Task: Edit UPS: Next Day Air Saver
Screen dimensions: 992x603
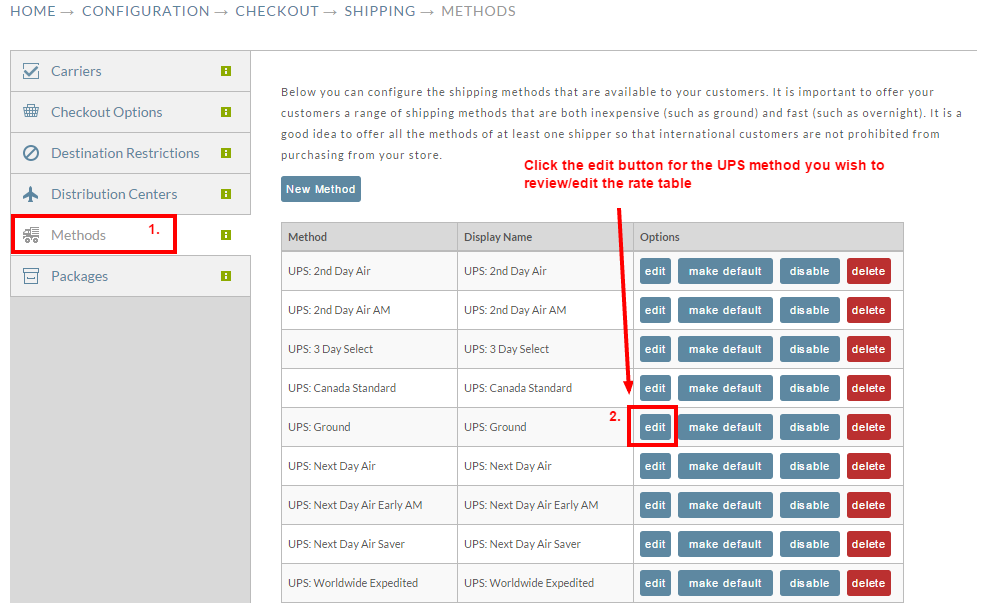Action: tap(655, 544)
